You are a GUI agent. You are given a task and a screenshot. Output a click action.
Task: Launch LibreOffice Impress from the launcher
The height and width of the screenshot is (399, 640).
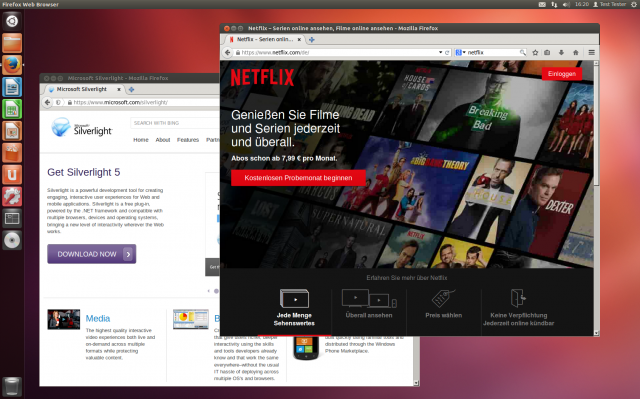pyautogui.click(x=12, y=131)
